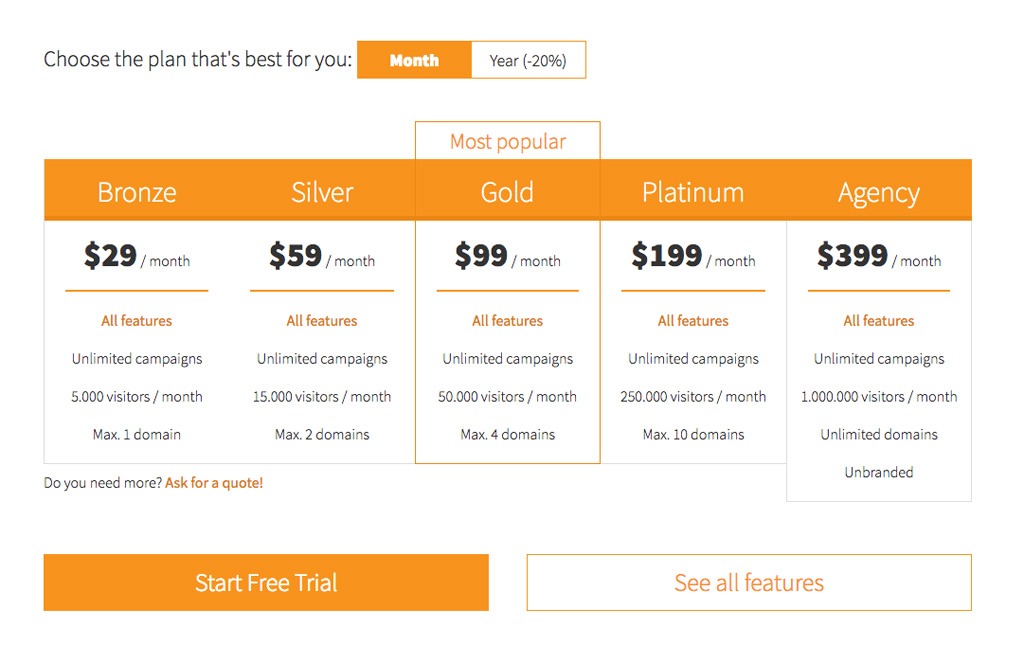Select the Agency plan header
Image resolution: width=1024 pixels, height=645 pixels.
coord(879,192)
